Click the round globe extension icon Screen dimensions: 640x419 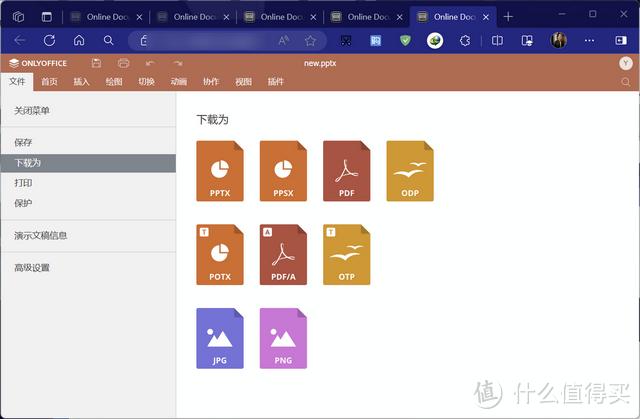coord(435,40)
